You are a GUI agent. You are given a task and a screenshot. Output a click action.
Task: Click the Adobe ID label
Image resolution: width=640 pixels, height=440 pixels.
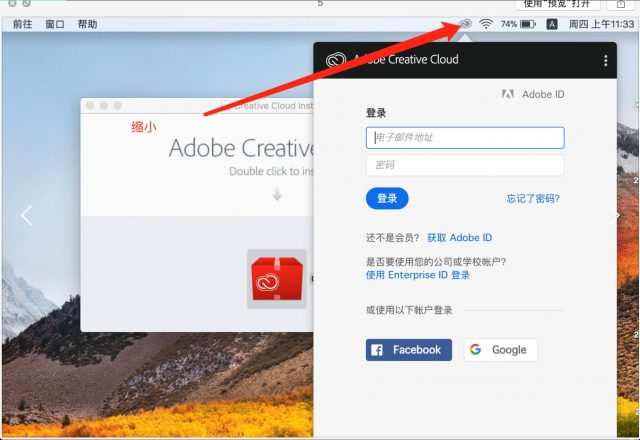(x=543, y=94)
